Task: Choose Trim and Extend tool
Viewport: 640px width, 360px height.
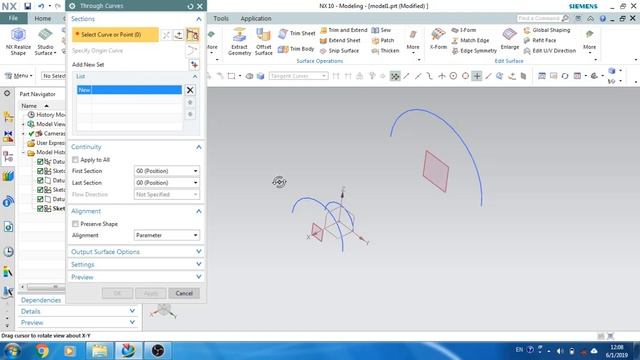Action: point(344,30)
